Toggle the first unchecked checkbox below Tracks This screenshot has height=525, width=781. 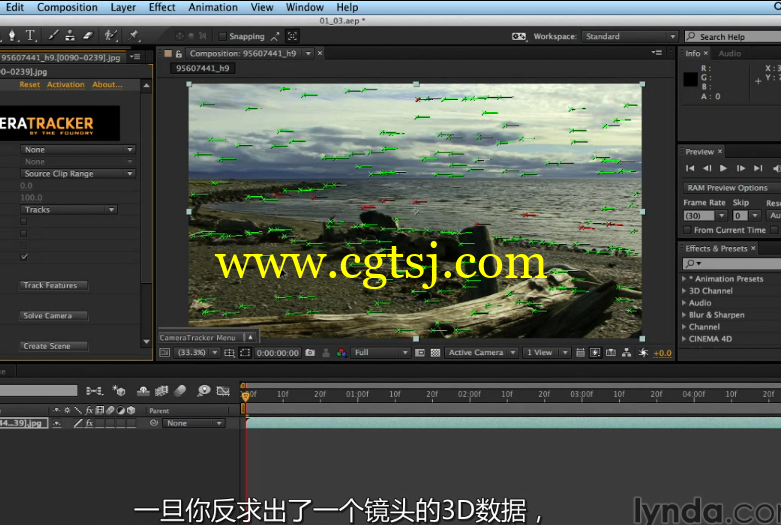click(23, 221)
